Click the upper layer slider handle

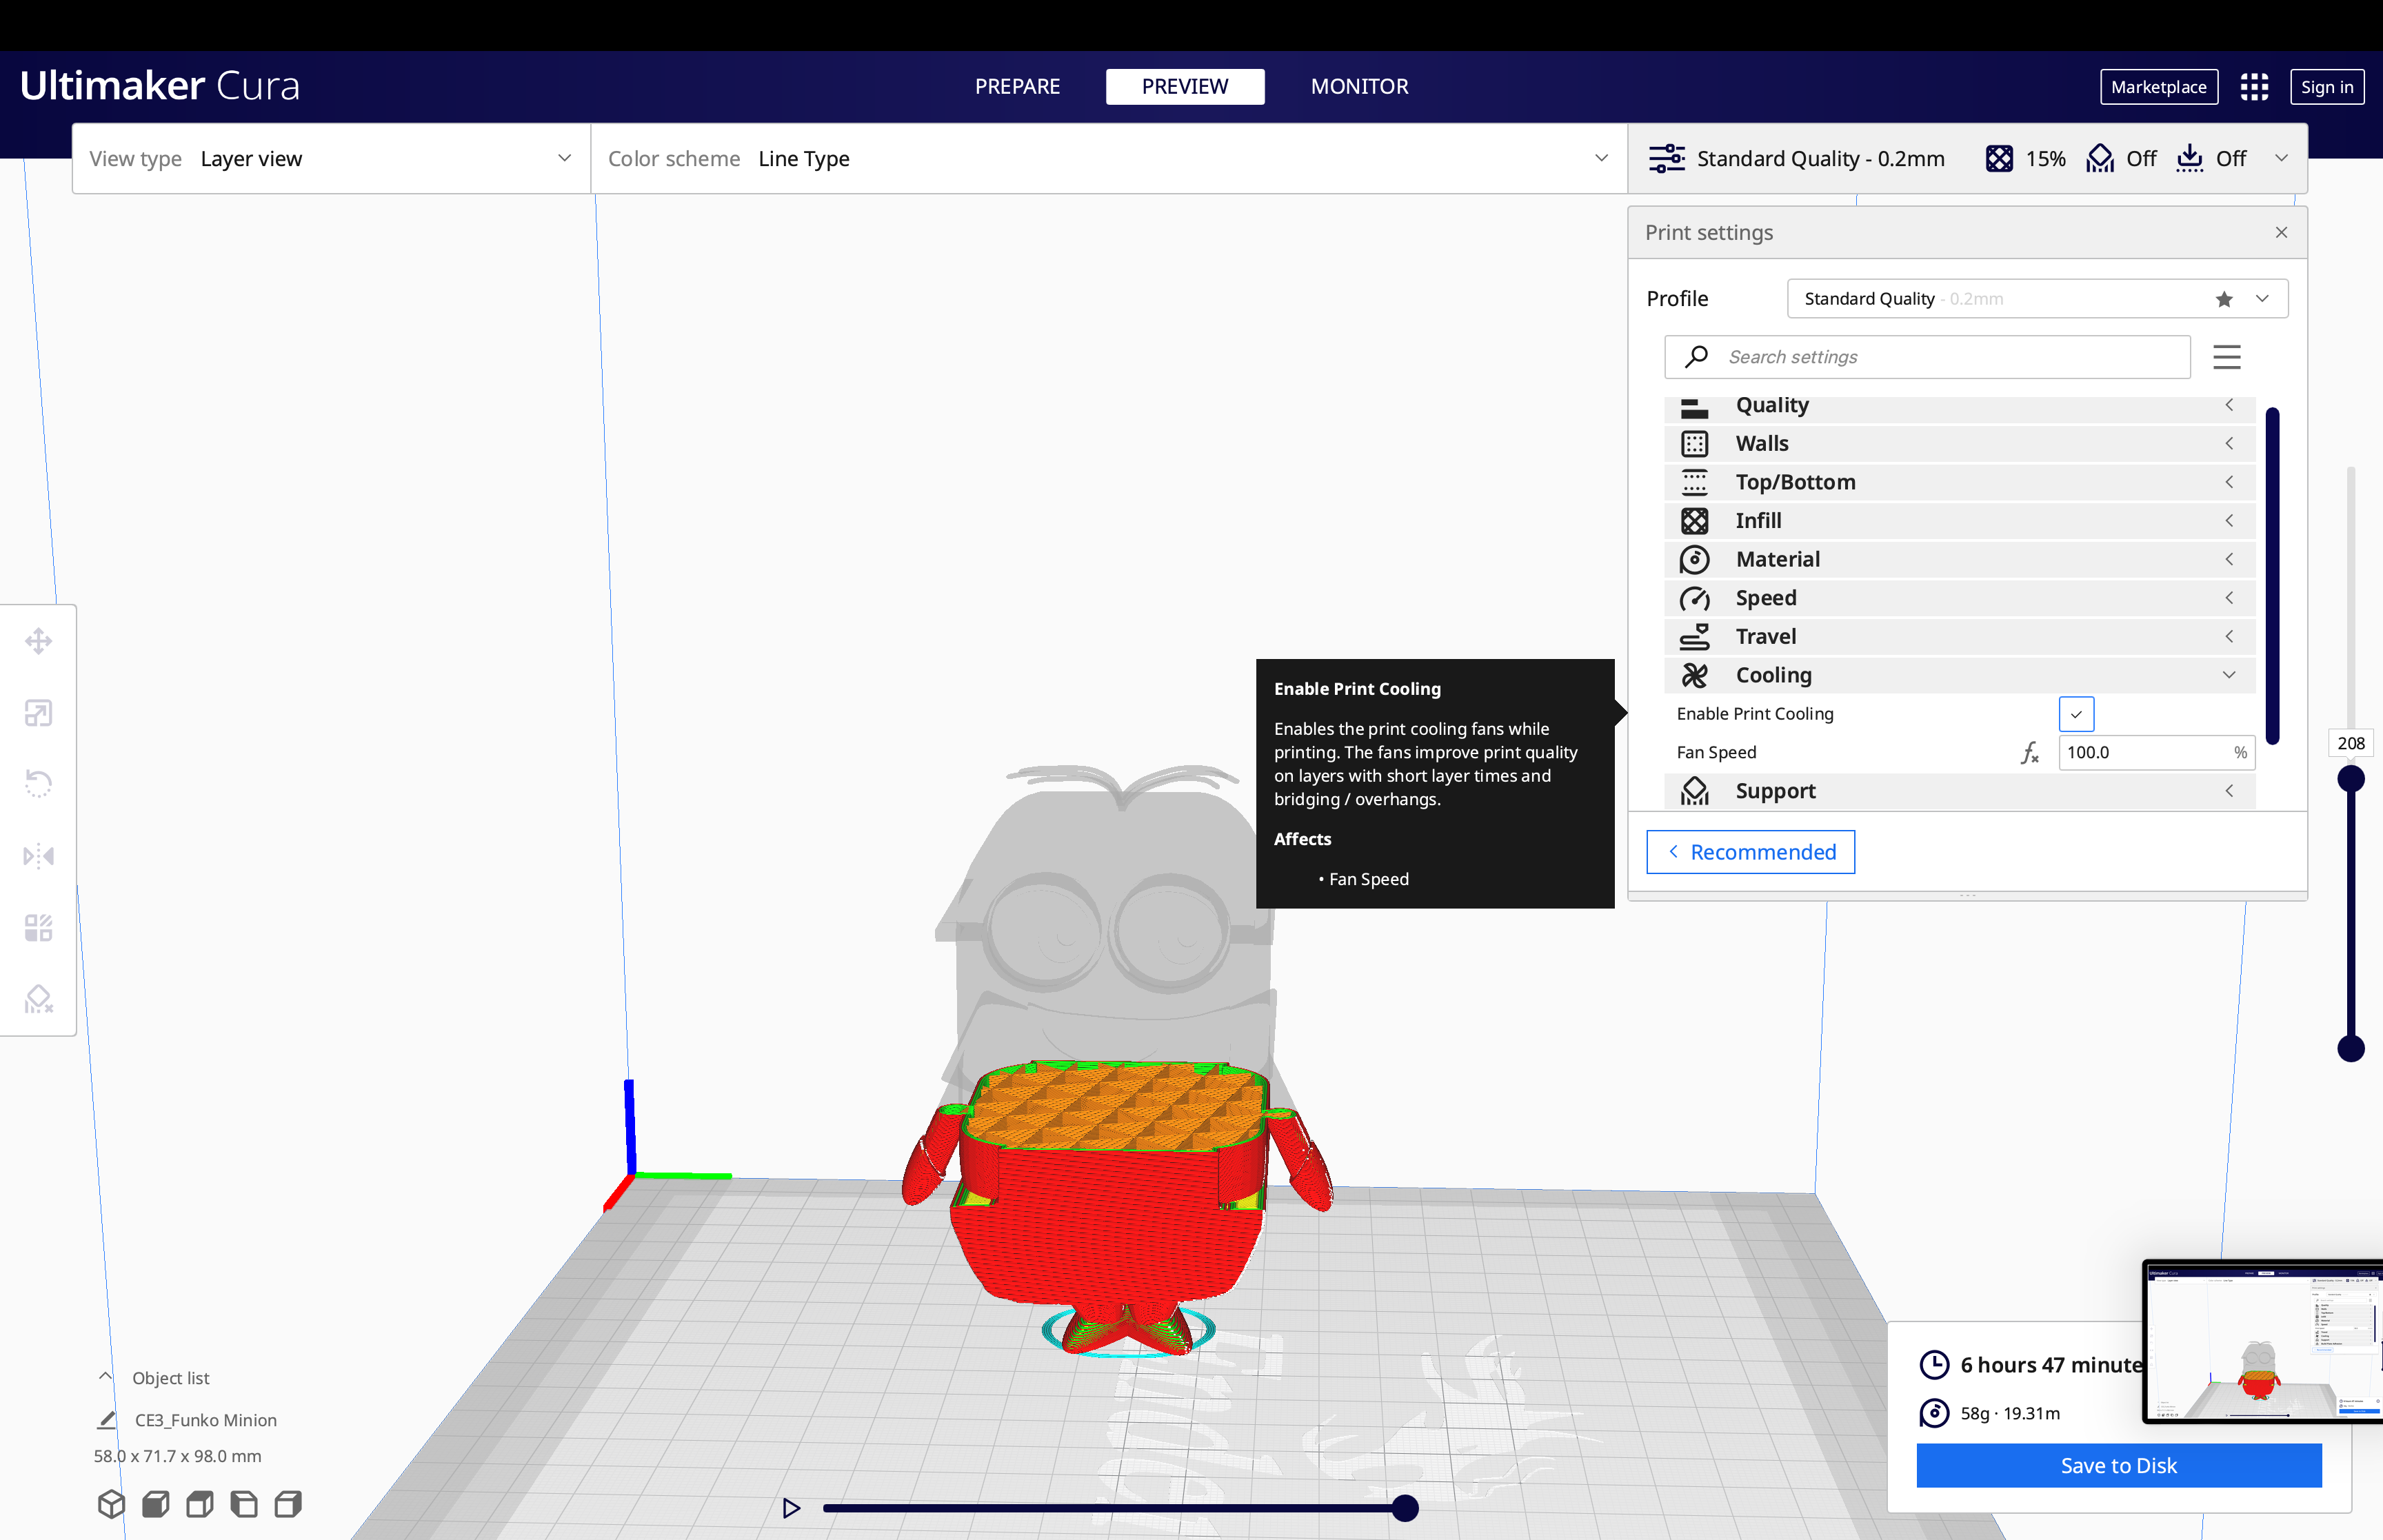pyautogui.click(x=2350, y=778)
